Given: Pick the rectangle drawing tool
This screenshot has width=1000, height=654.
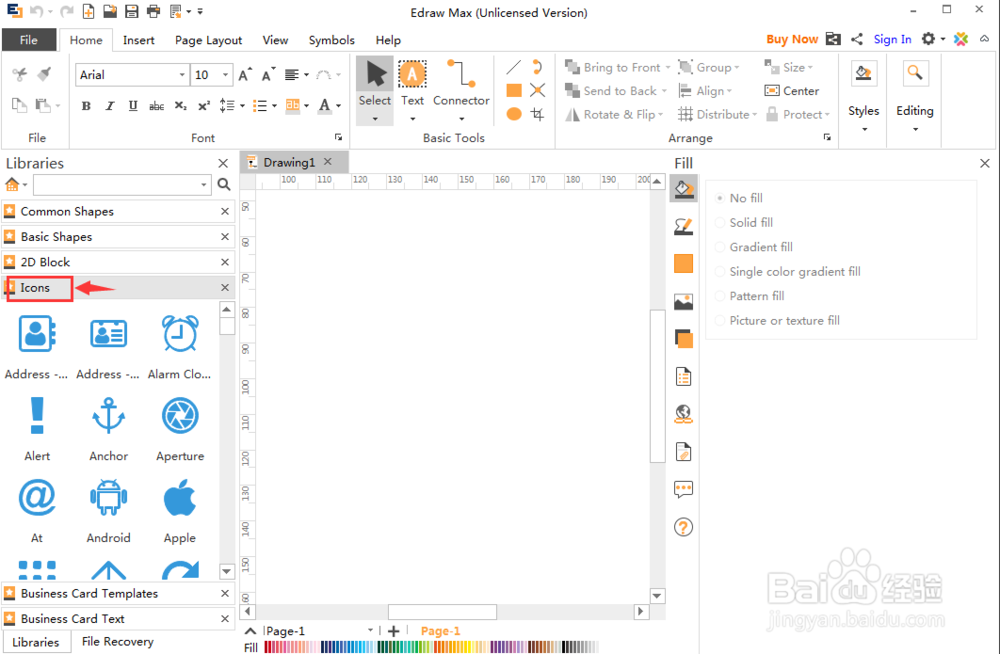Looking at the screenshot, I should coord(514,91).
